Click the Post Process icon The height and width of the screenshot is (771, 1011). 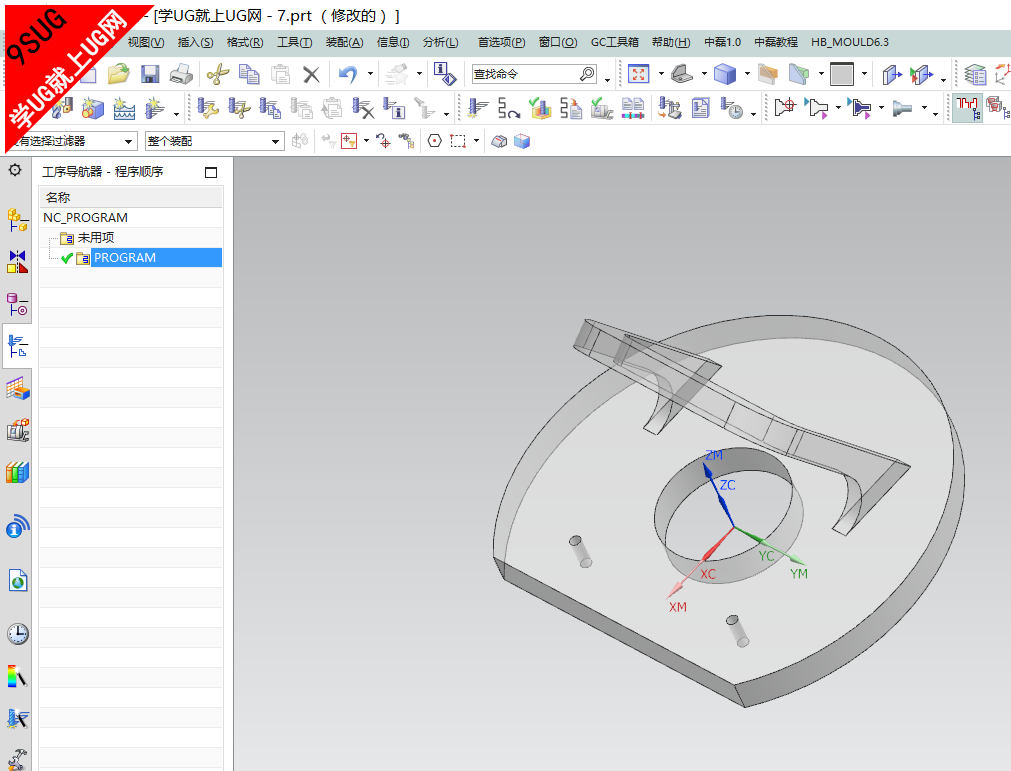pyautogui.click(x=669, y=108)
